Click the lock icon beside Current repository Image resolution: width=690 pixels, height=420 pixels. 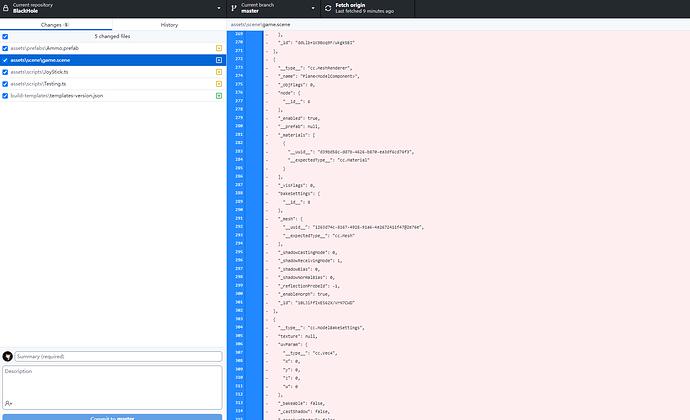pos(6,8)
